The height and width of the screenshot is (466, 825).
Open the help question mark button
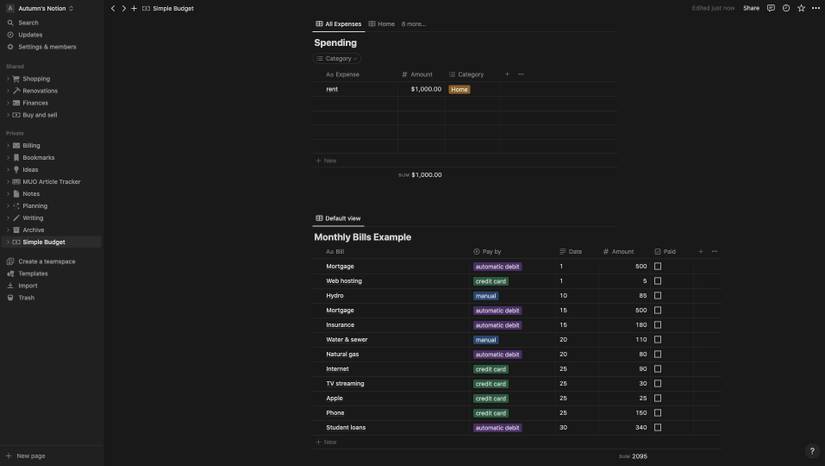[812, 451]
